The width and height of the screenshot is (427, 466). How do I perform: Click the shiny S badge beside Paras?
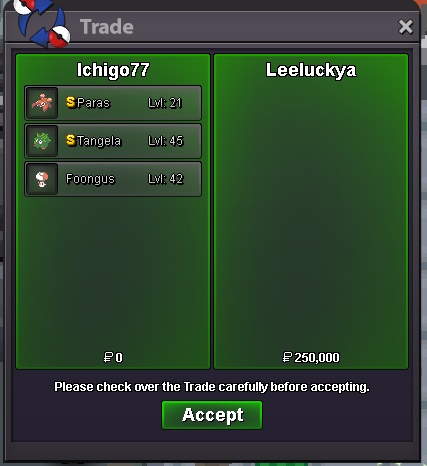71,102
